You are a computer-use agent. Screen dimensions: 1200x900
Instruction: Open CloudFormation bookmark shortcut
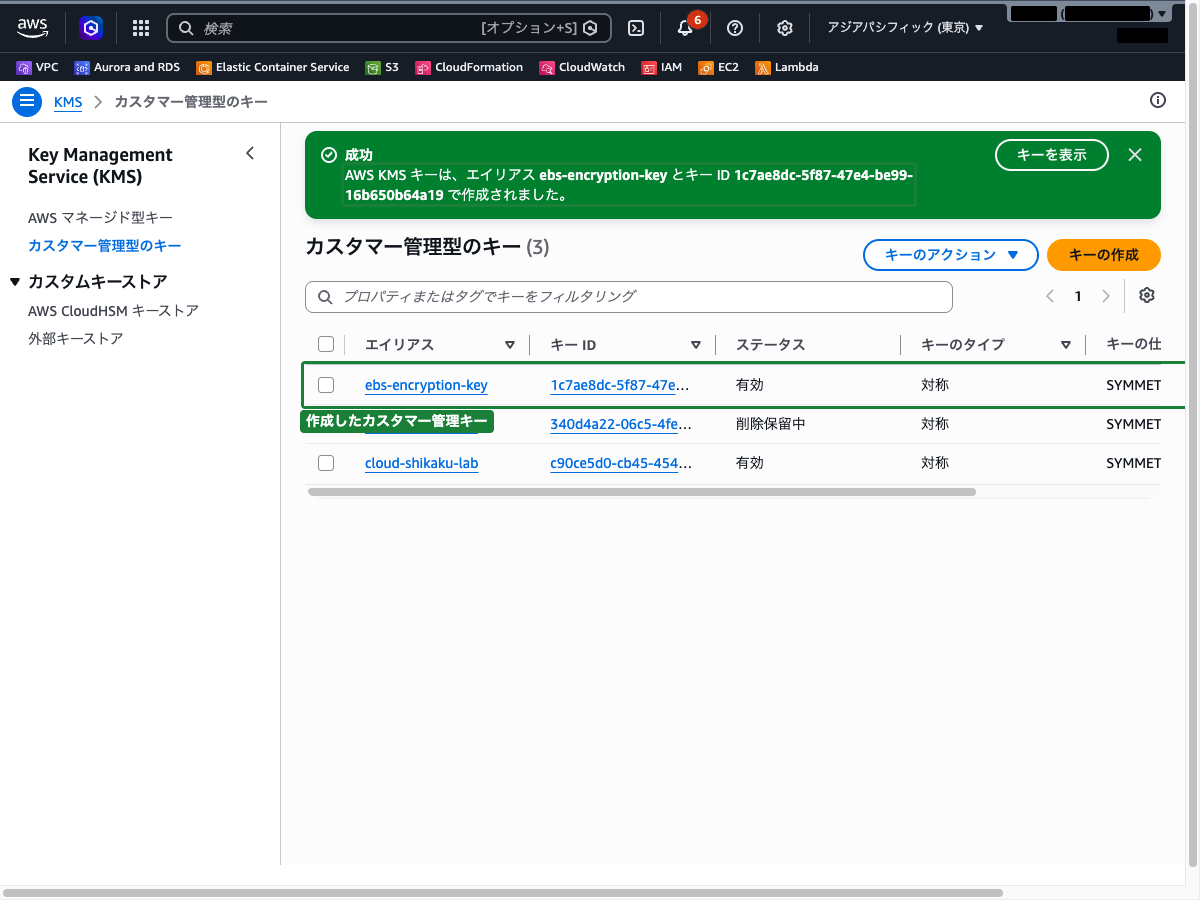(x=469, y=67)
